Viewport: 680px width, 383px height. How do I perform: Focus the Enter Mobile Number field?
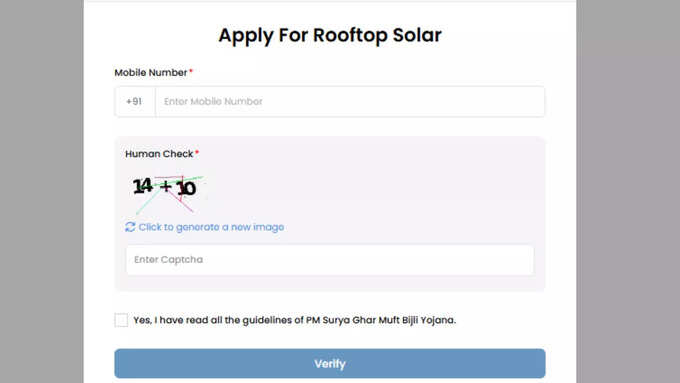click(350, 101)
